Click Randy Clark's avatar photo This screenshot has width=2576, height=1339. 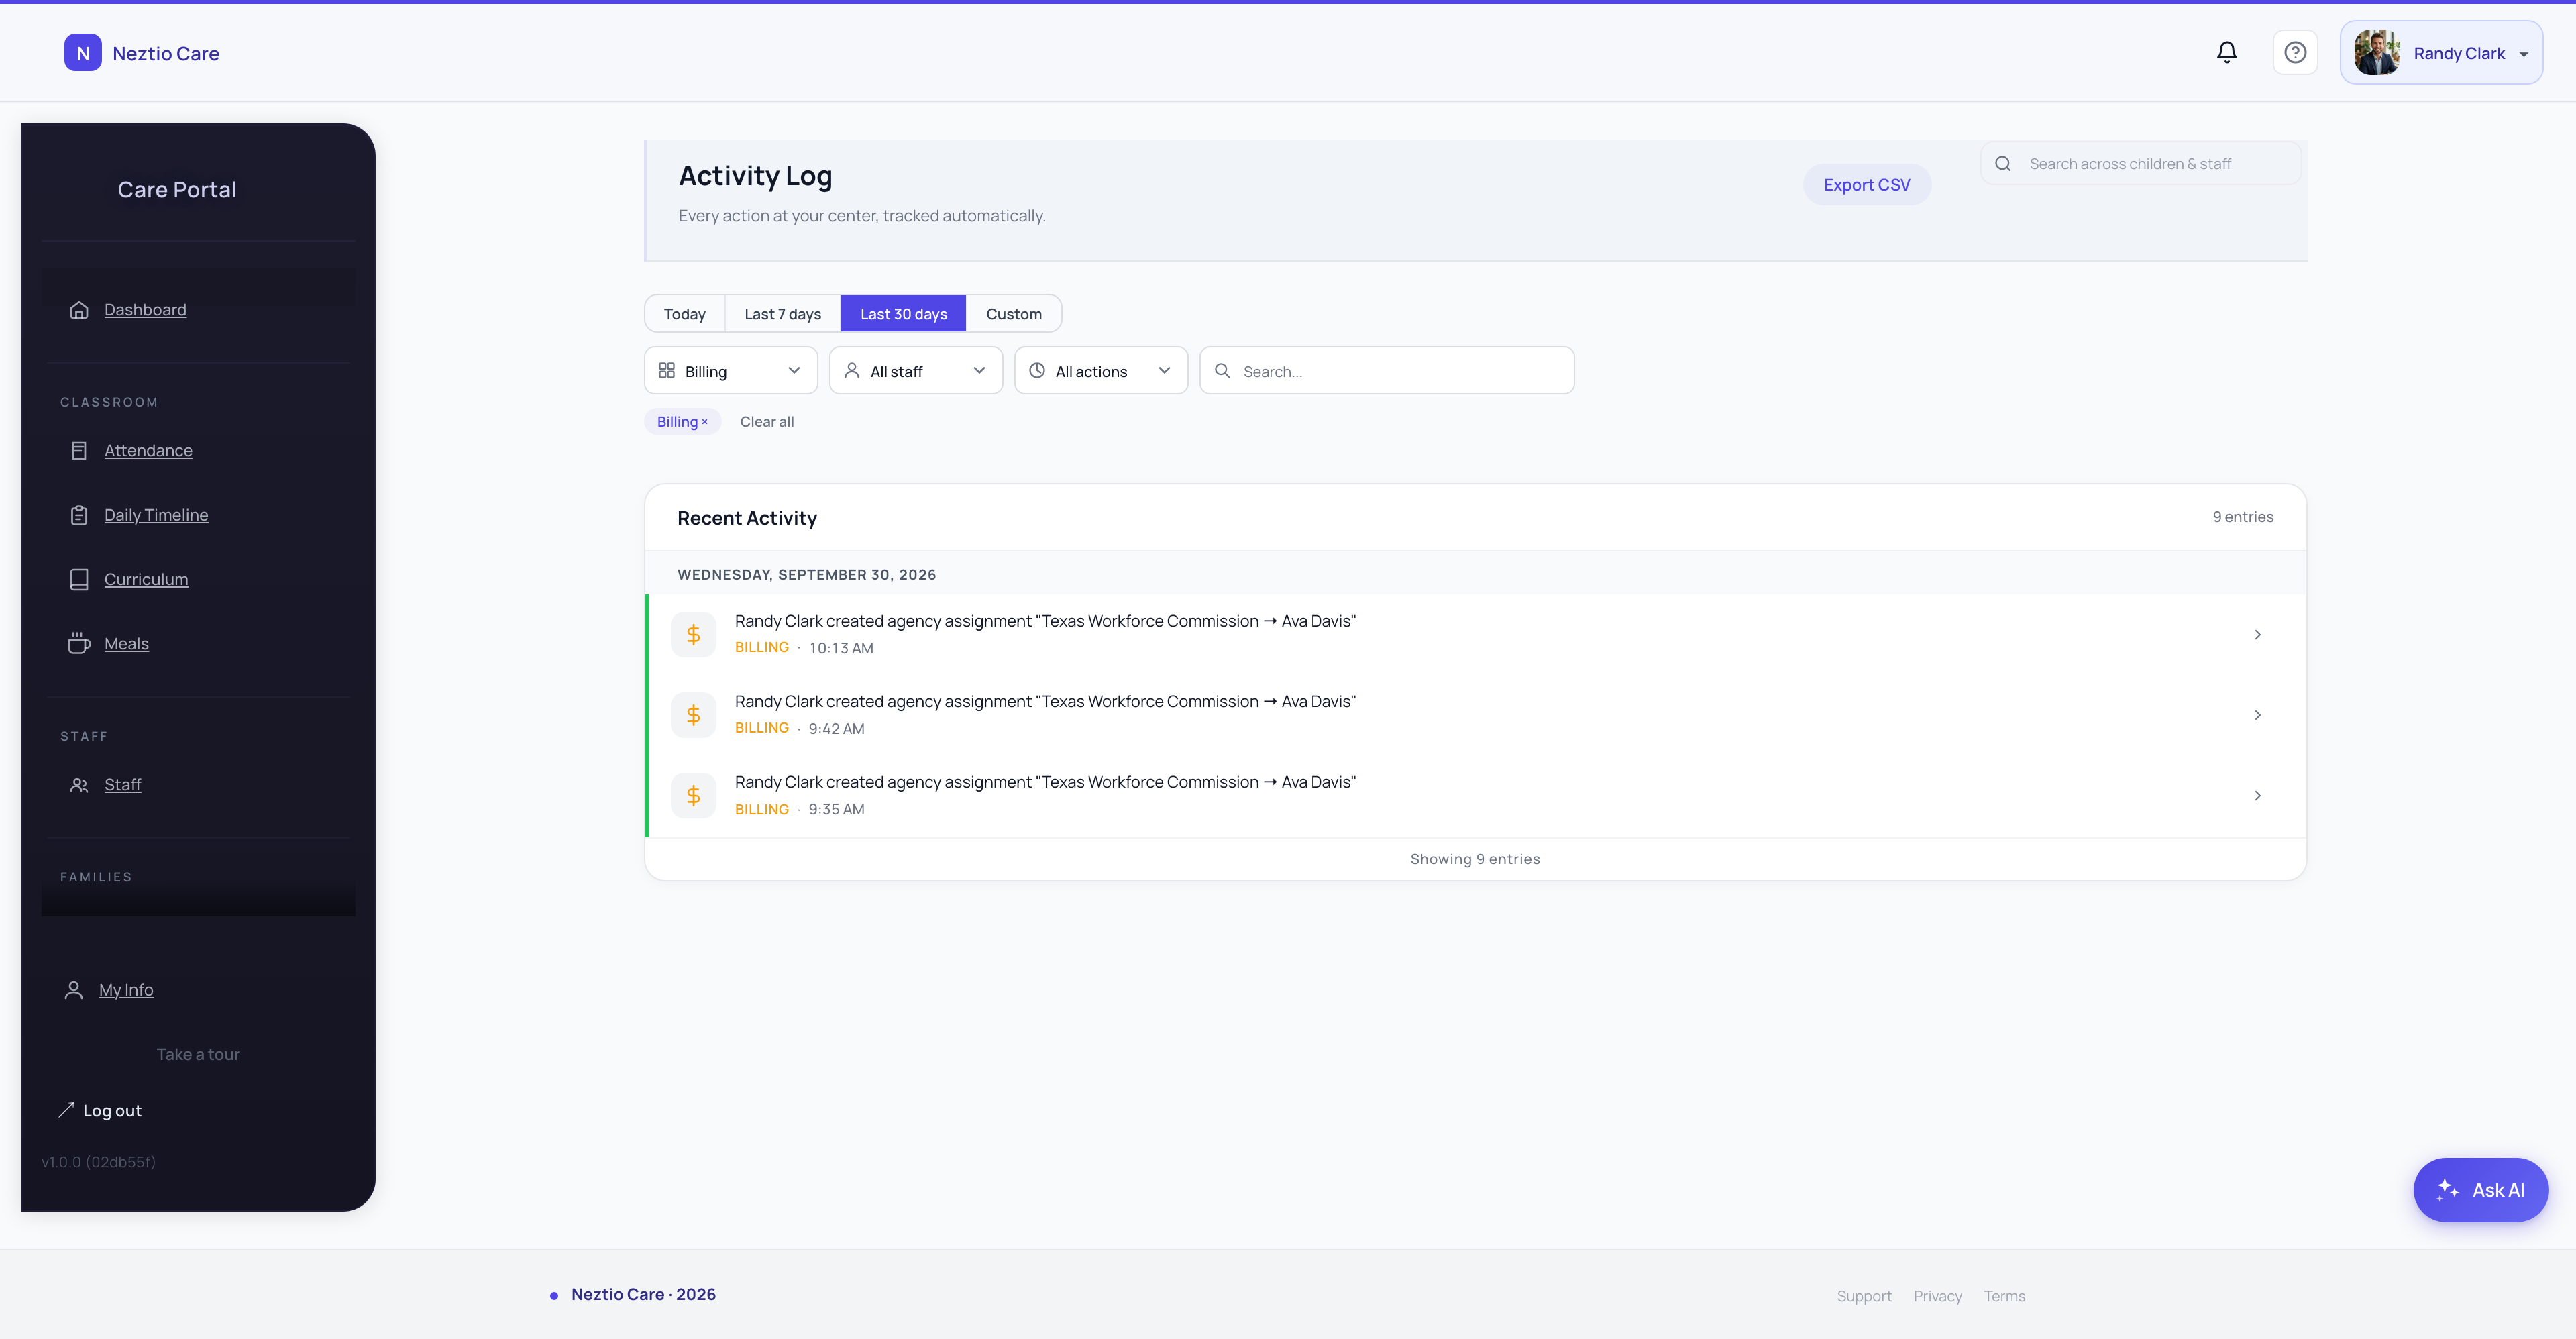point(2377,53)
